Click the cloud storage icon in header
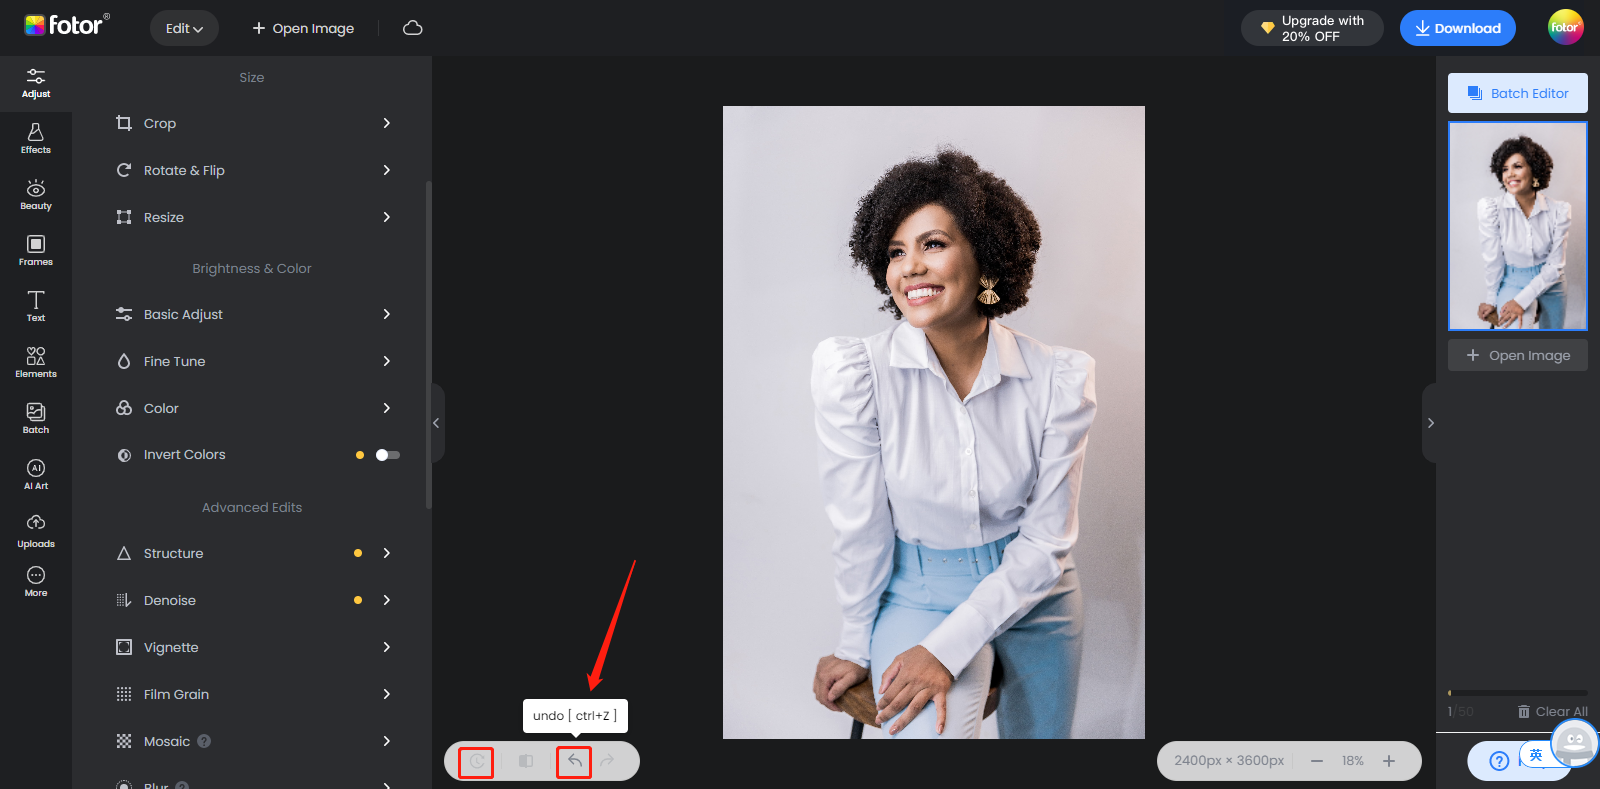Image resolution: width=1600 pixels, height=789 pixels. [413, 28]
